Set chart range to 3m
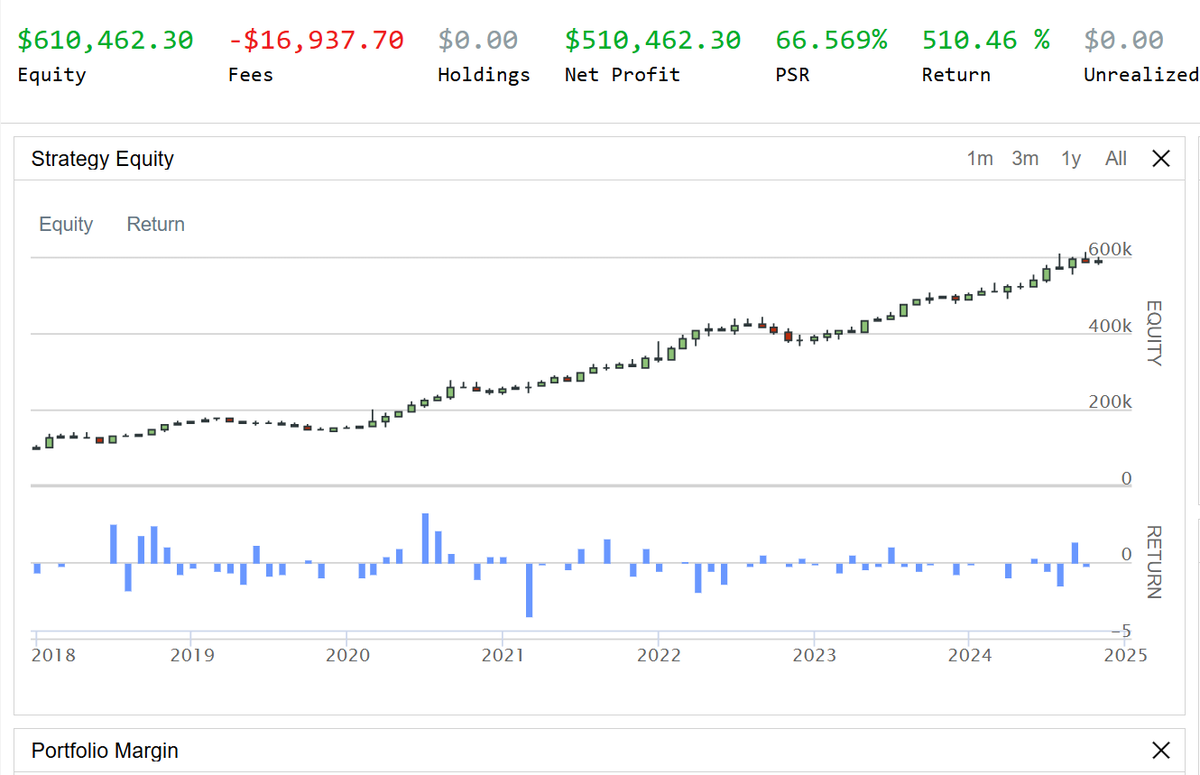 1025,158
